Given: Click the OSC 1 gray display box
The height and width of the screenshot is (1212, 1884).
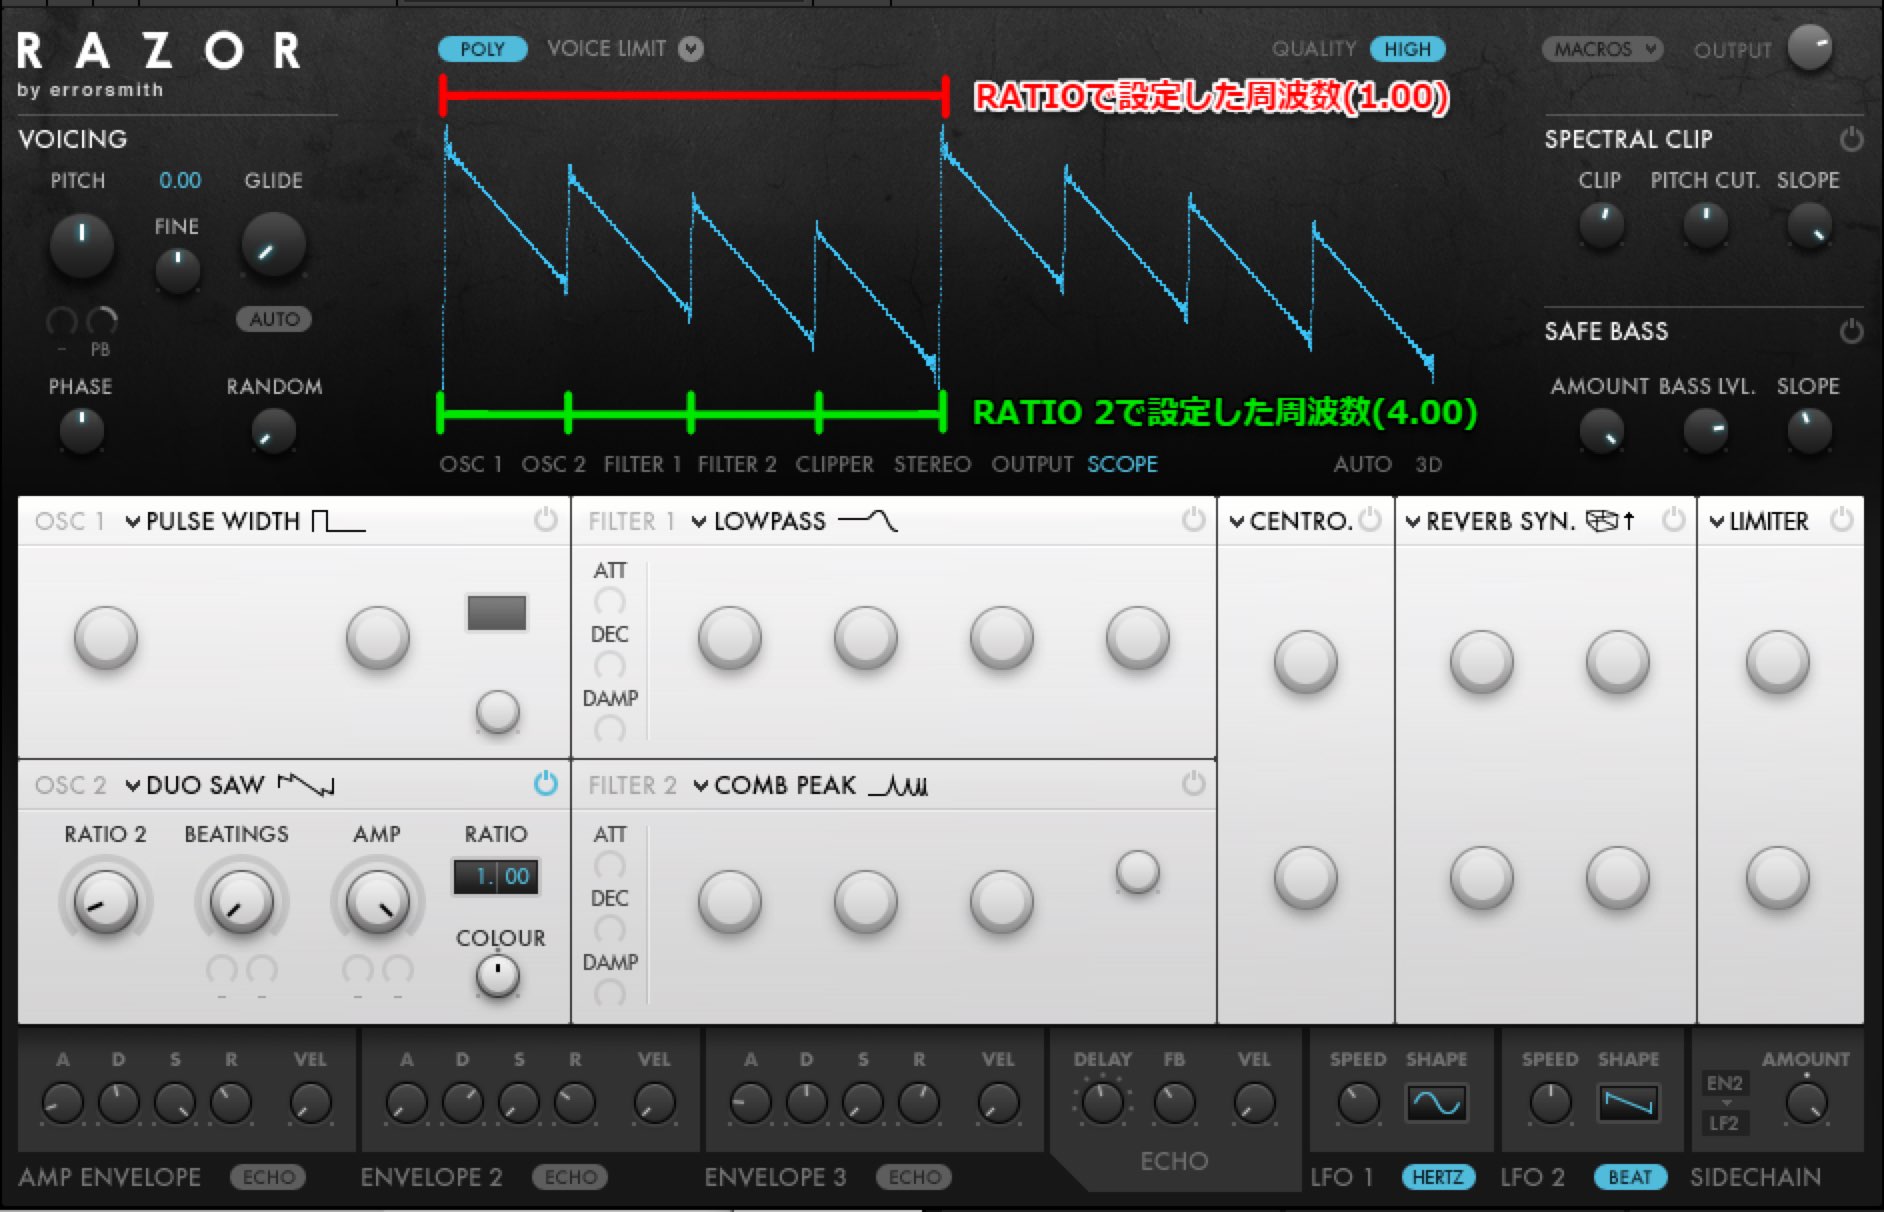Looking at the screenshot, I should pyautogui.click(x=497, y=613).
